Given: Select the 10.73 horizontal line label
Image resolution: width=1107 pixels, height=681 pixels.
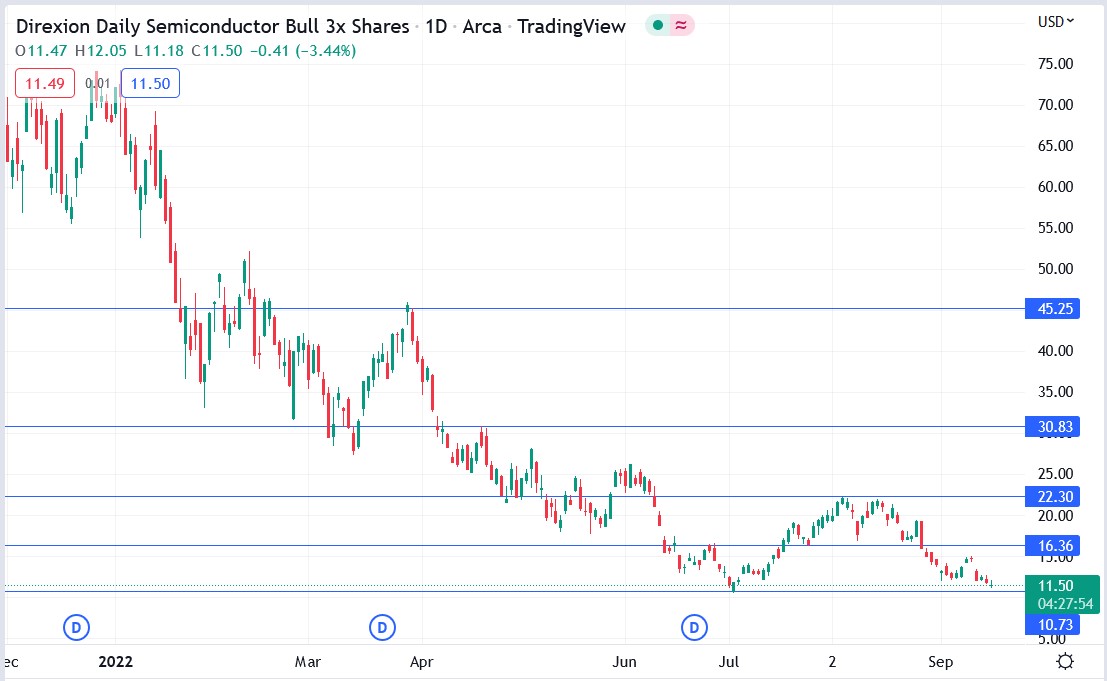Looking at the screenshot, I should click(x=1052, y=624).
